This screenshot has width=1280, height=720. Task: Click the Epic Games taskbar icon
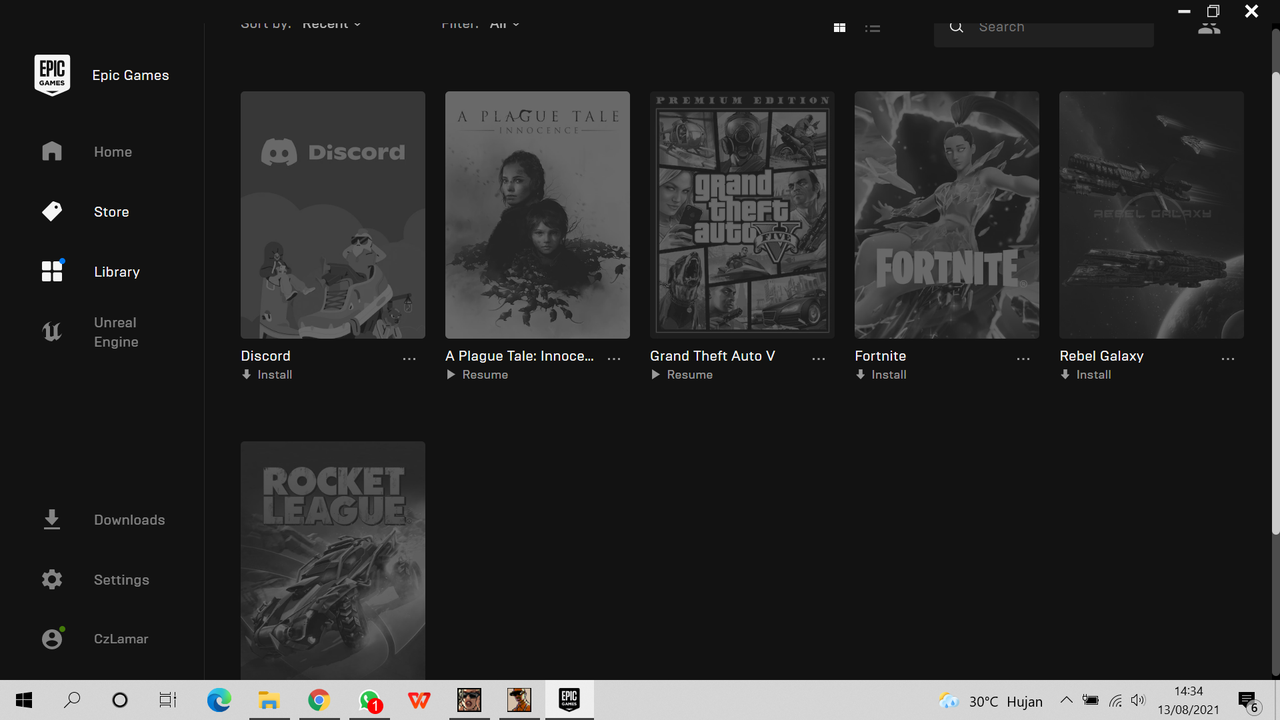click(x=569, y=700)
